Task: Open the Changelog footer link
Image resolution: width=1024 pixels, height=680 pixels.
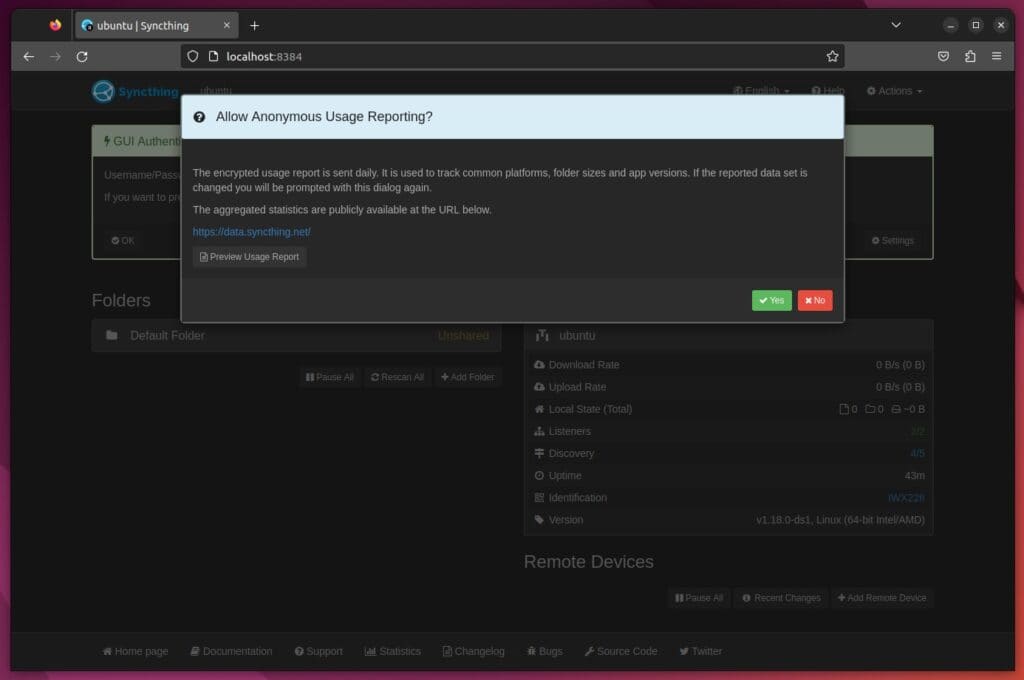Action: pos(473,651)
